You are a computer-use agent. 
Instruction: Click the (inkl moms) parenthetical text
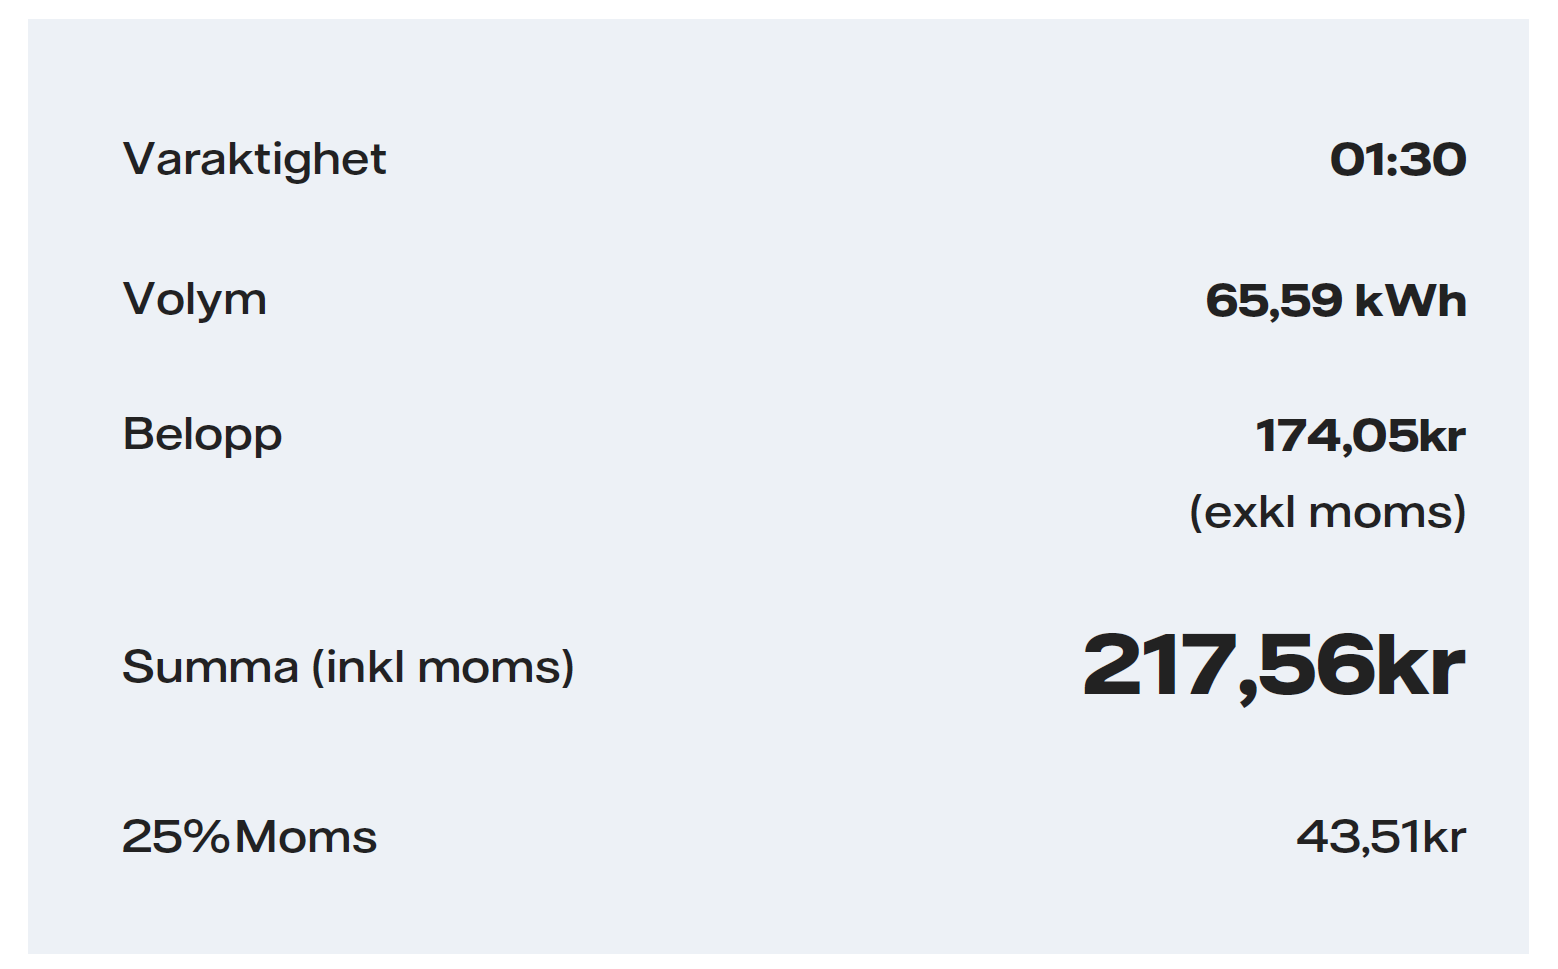tap(443, 667)
